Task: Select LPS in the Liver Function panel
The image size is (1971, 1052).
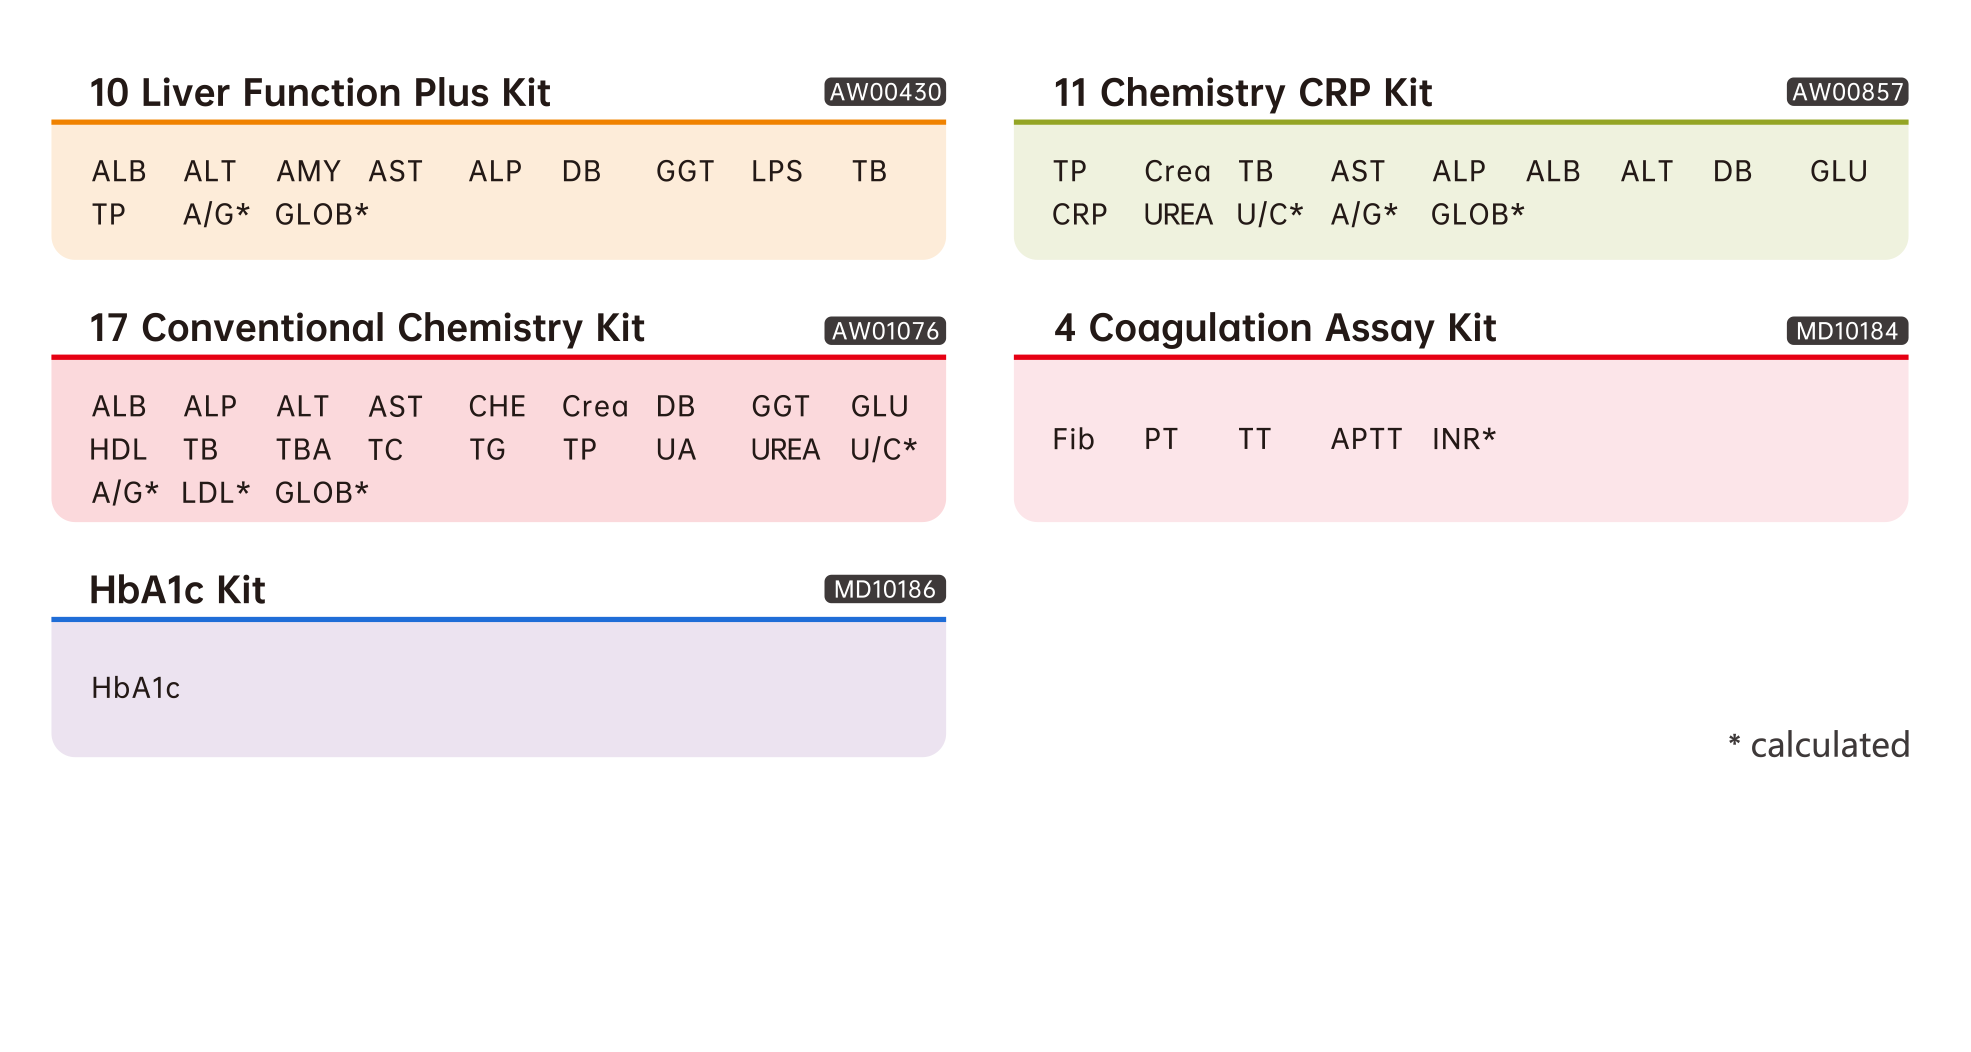Action: [x=776, y=172]
